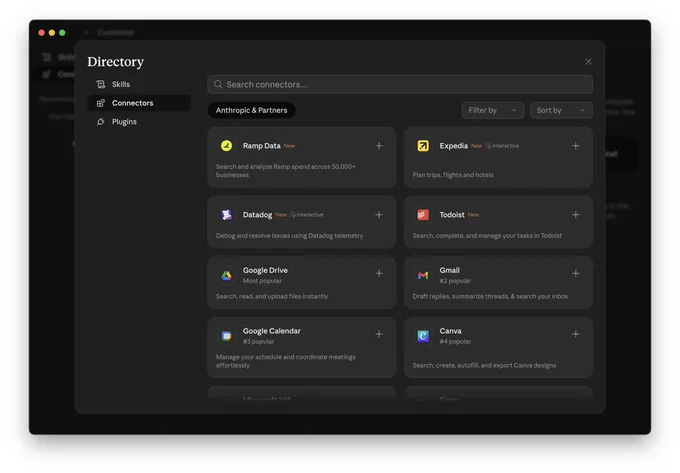
Task: Add the Todoist connector
Action: pos(575,215)
